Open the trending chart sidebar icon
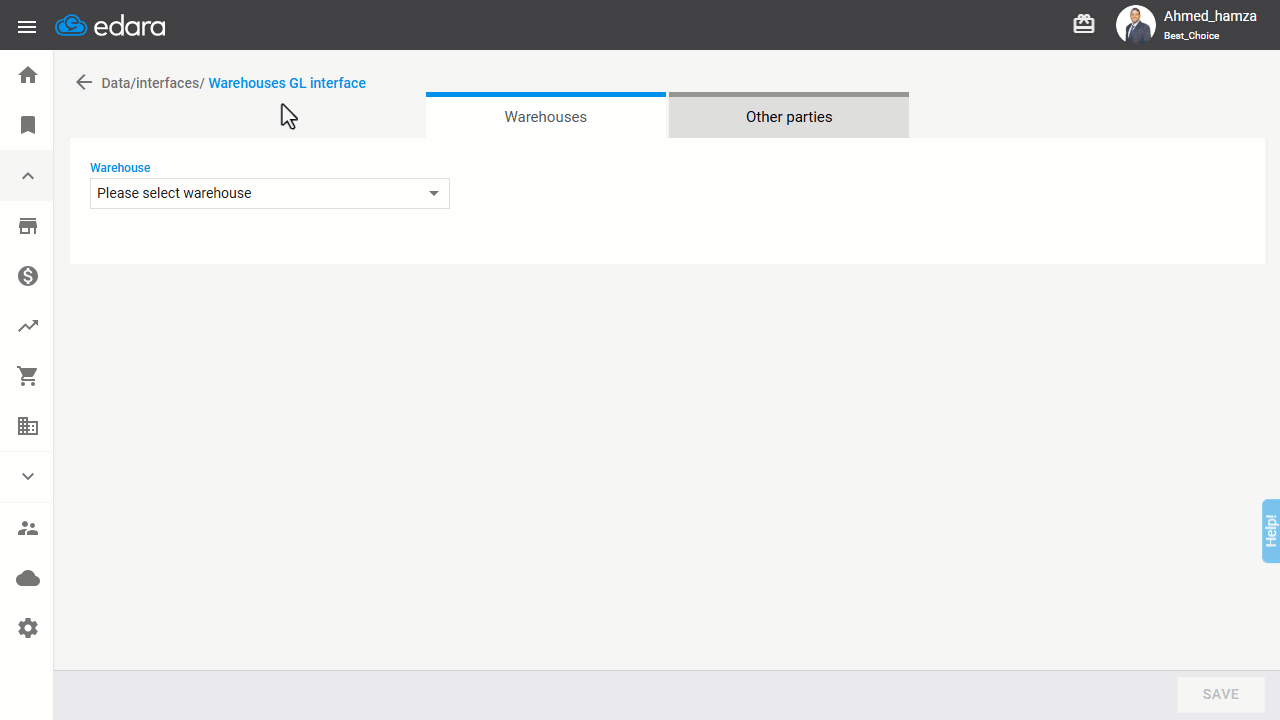Viewport: 1280px width, 720px height. coord(28,326)
